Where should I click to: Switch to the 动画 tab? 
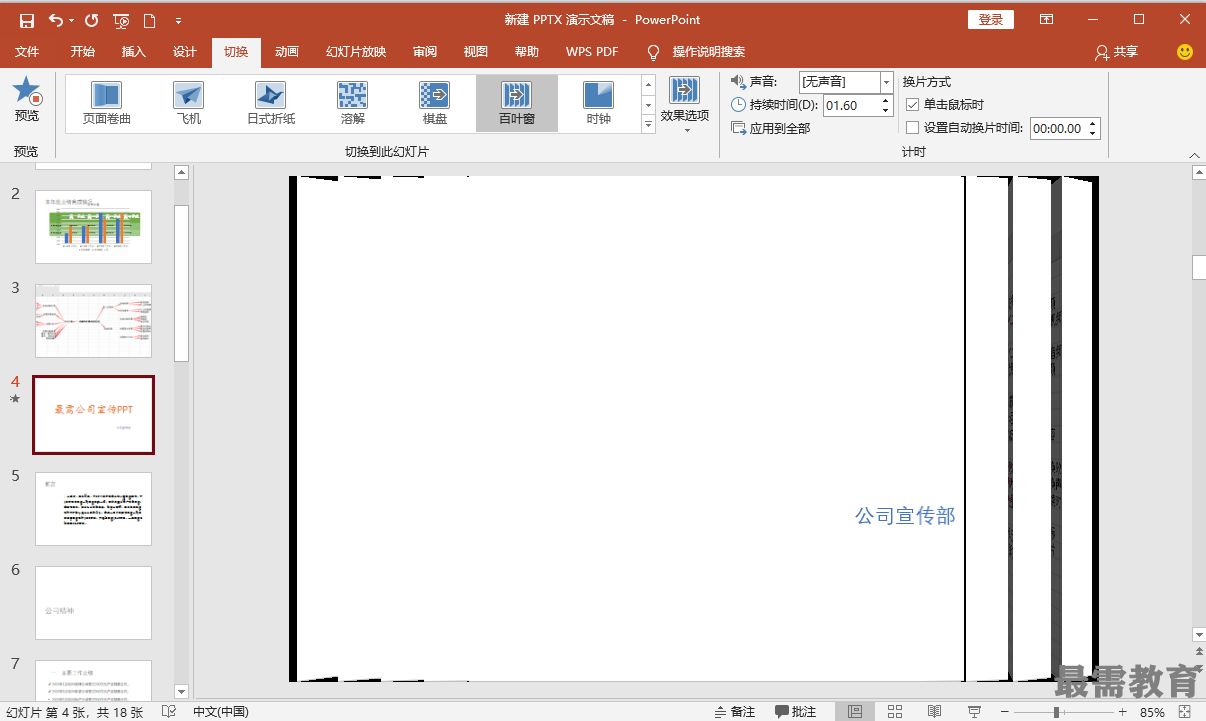tap(287, 52)
